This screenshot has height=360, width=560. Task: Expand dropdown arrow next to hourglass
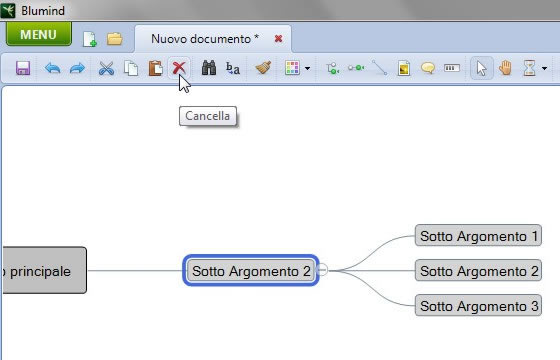click(544, 68)
